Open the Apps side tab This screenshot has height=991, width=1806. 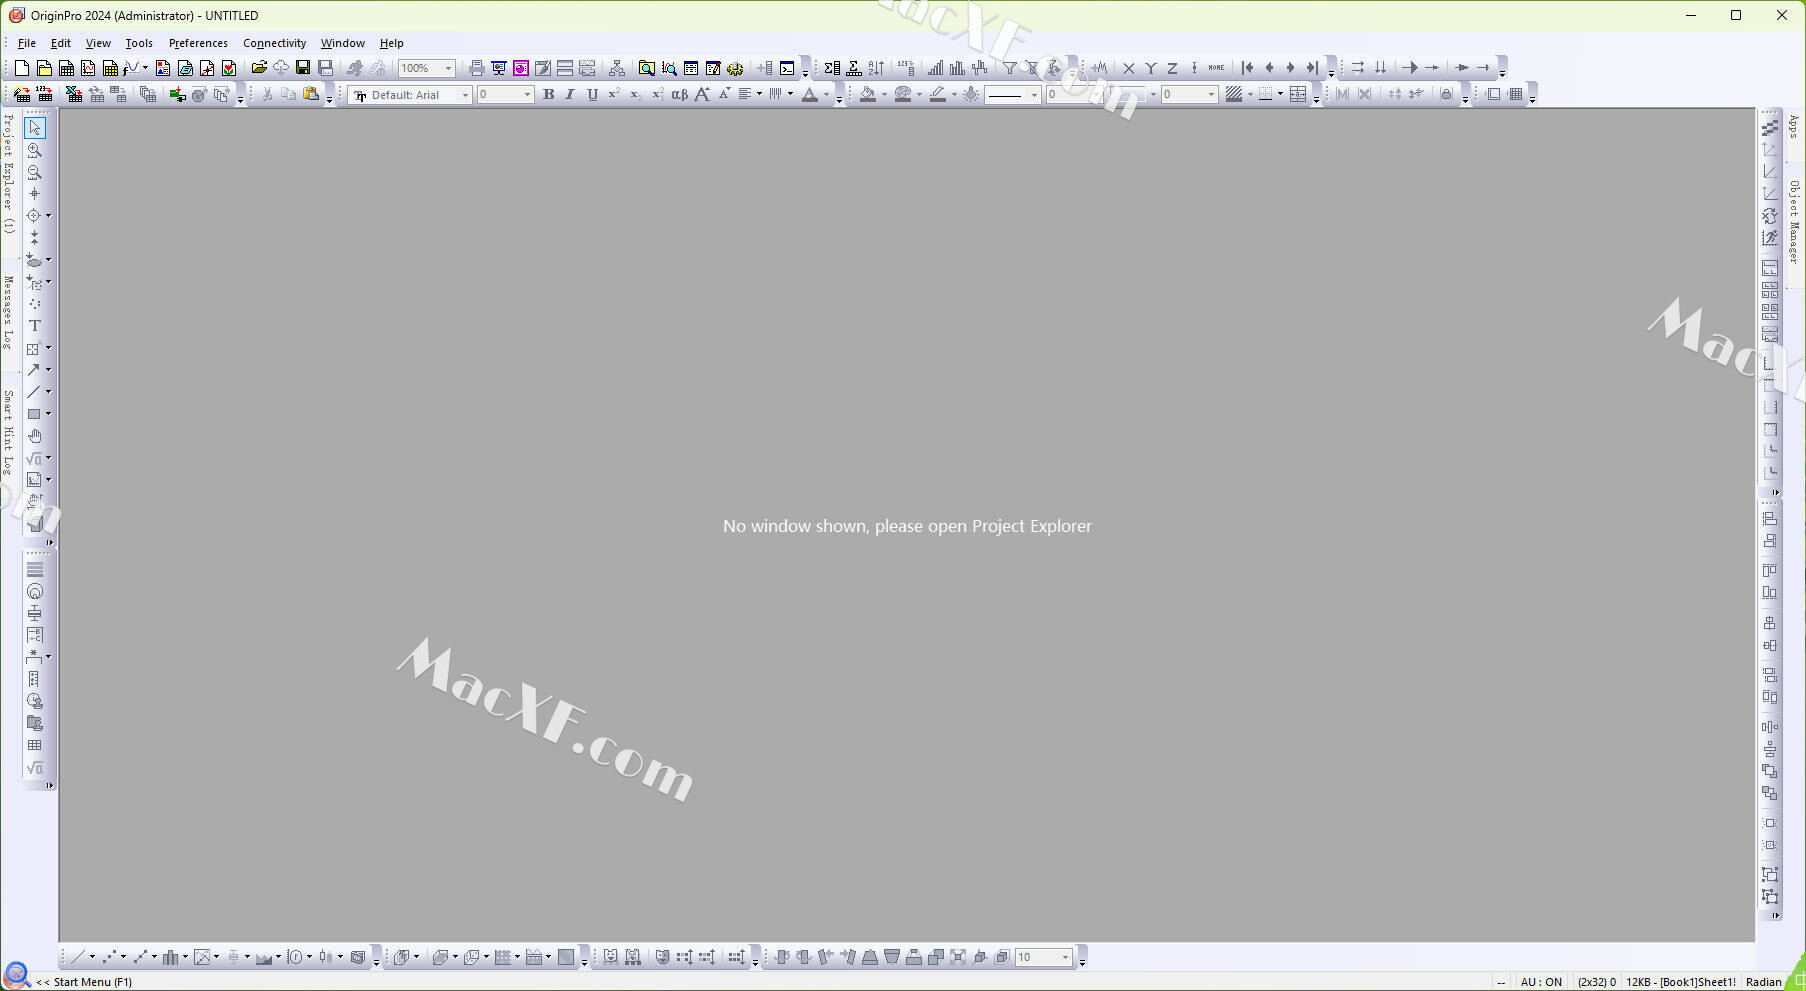click(1794, 126)
